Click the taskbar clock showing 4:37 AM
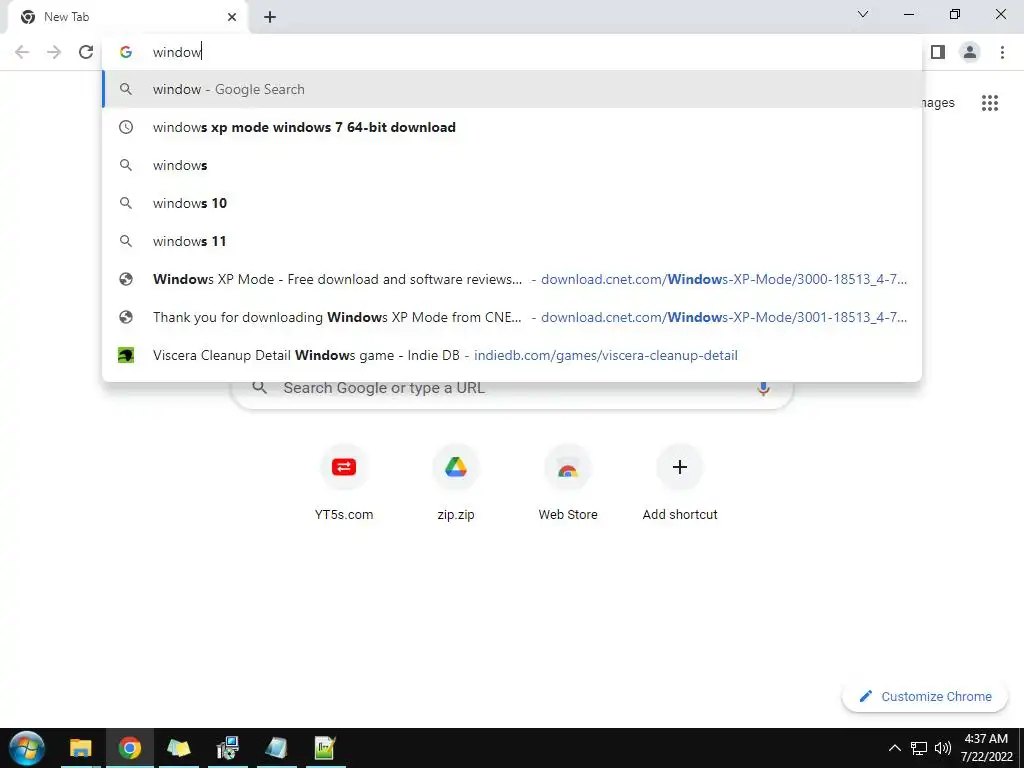The height and width of the screenshot is (768, 1024). 986,748
